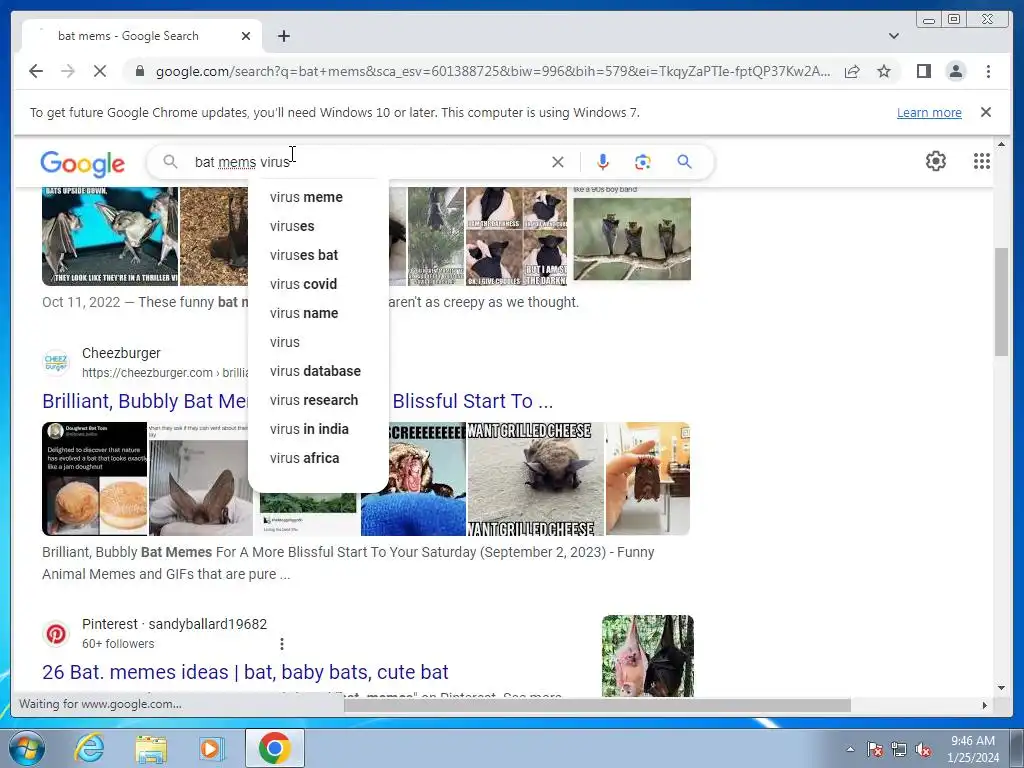Image resolution: width=1024 pixels, height=768 pixels.
Task: Clear the search box text
Action: pos(558,162)
